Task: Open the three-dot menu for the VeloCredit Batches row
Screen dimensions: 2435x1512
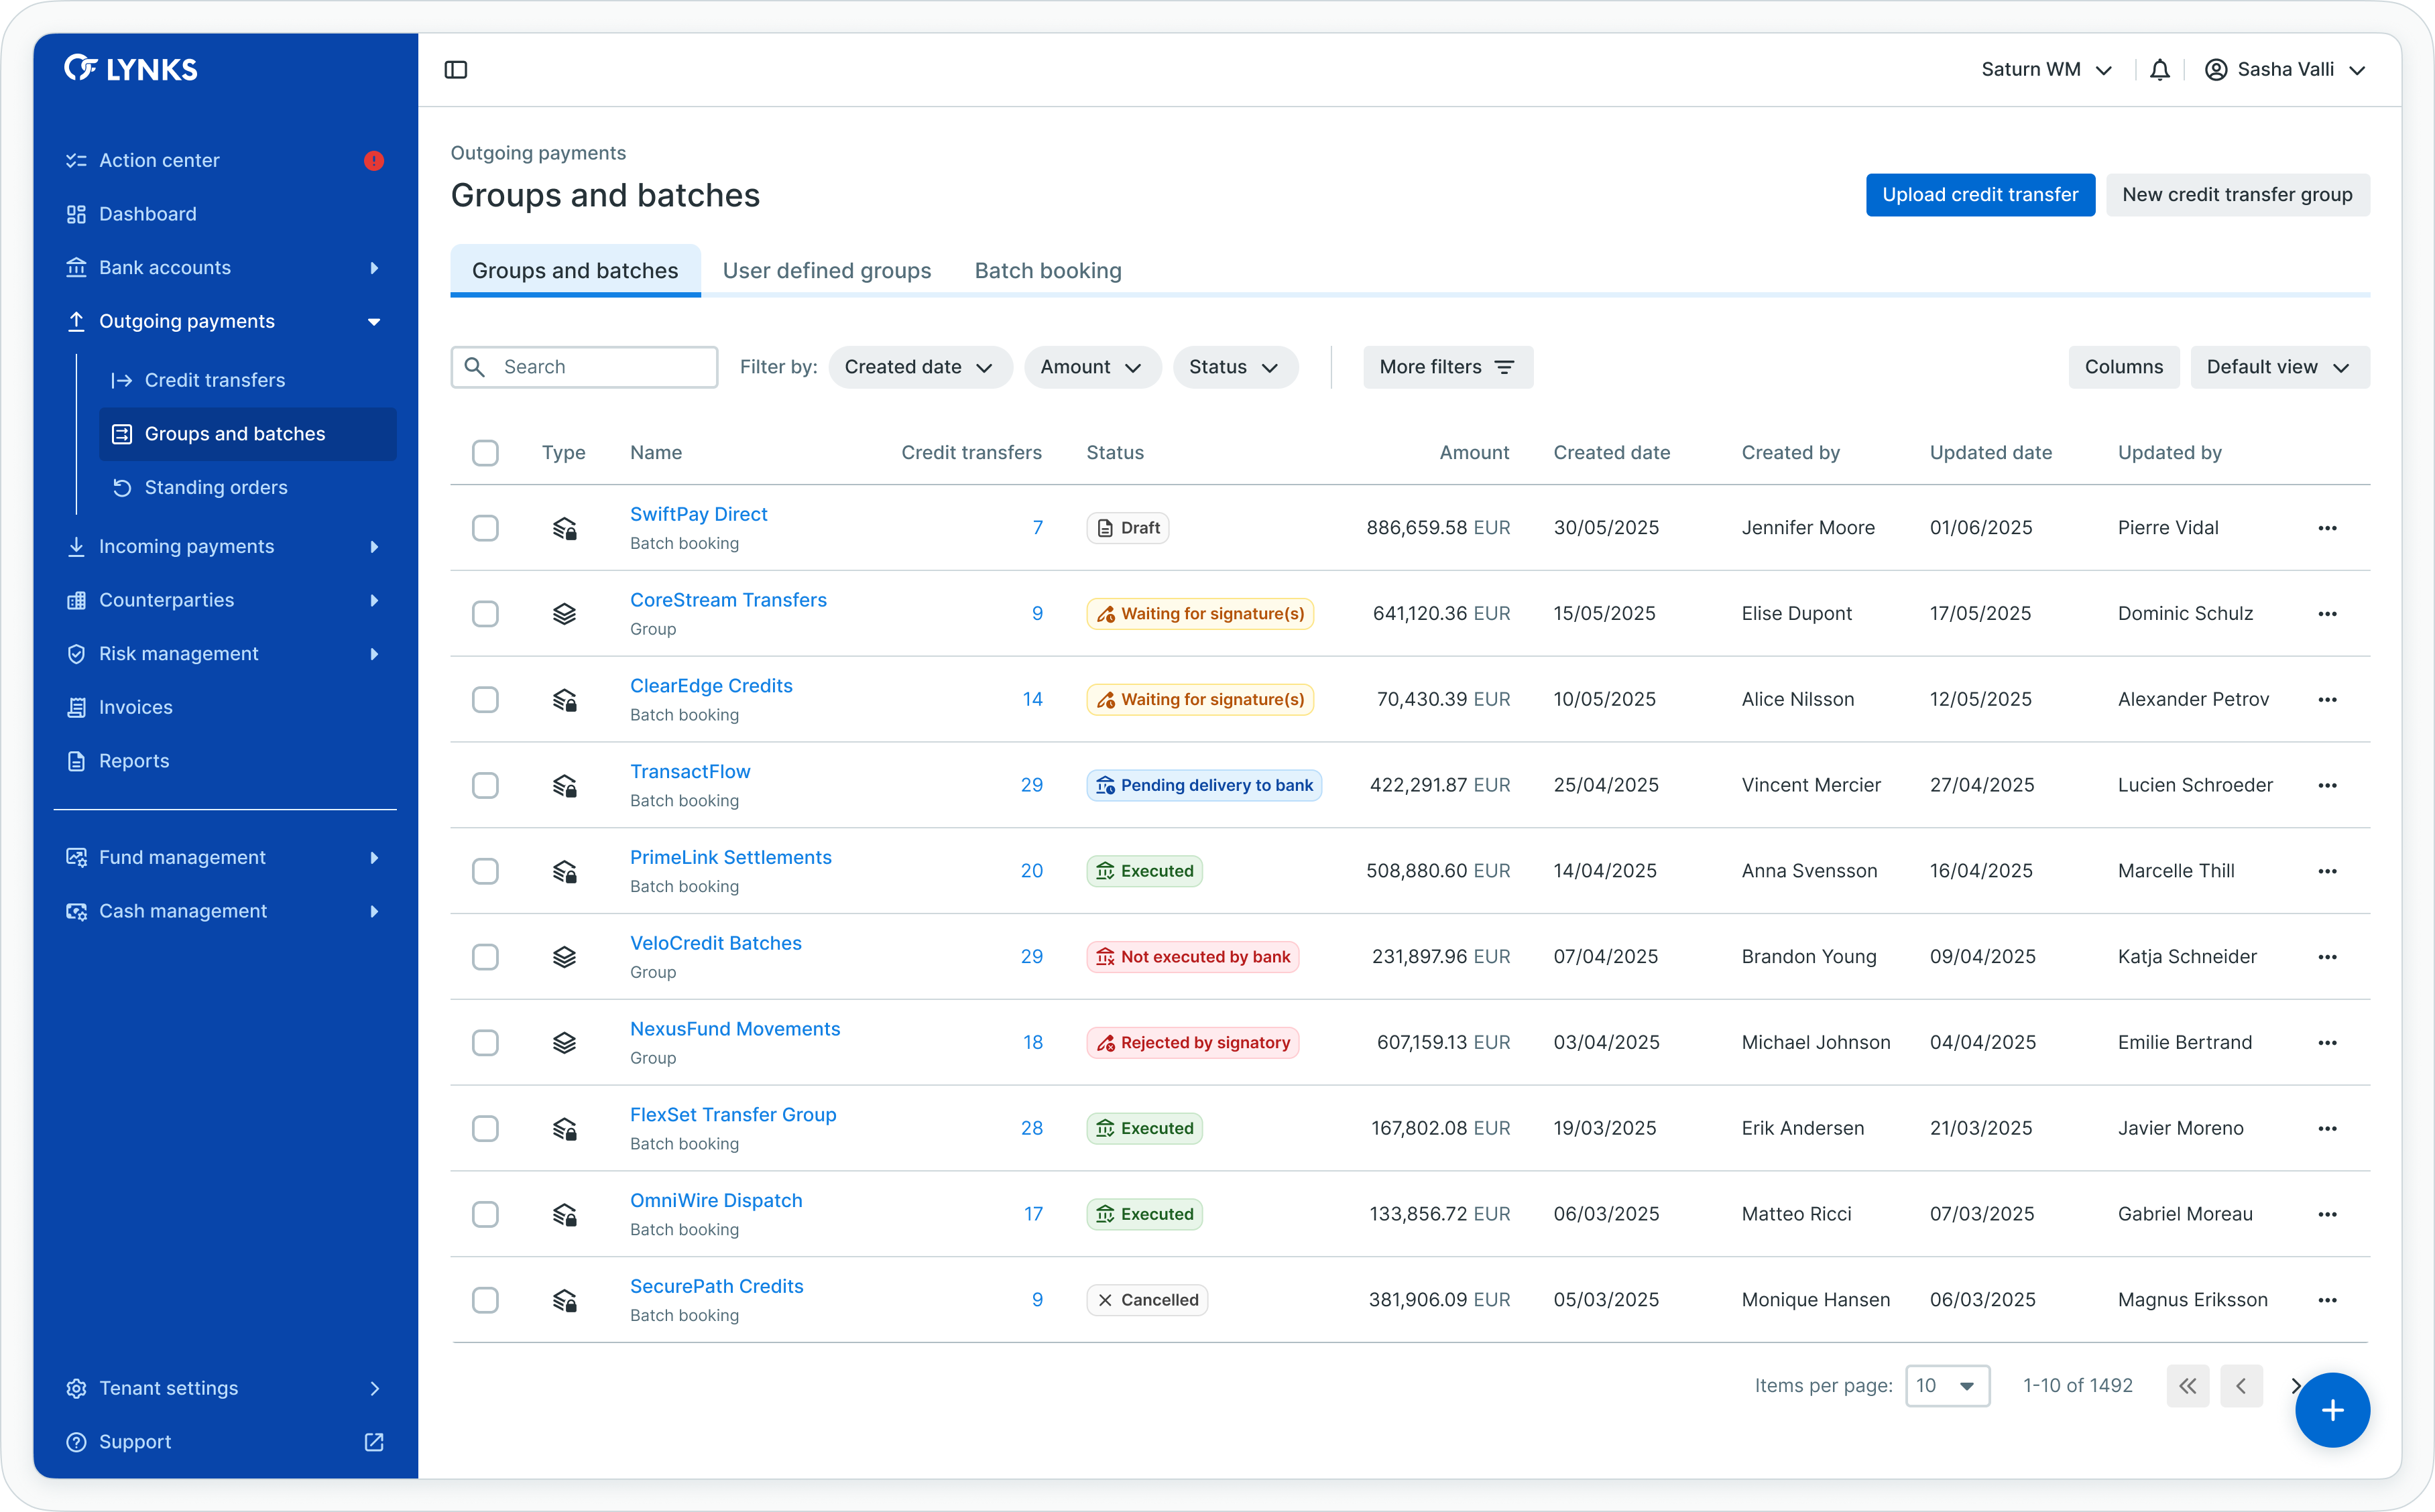Action: pos(2327,957)
